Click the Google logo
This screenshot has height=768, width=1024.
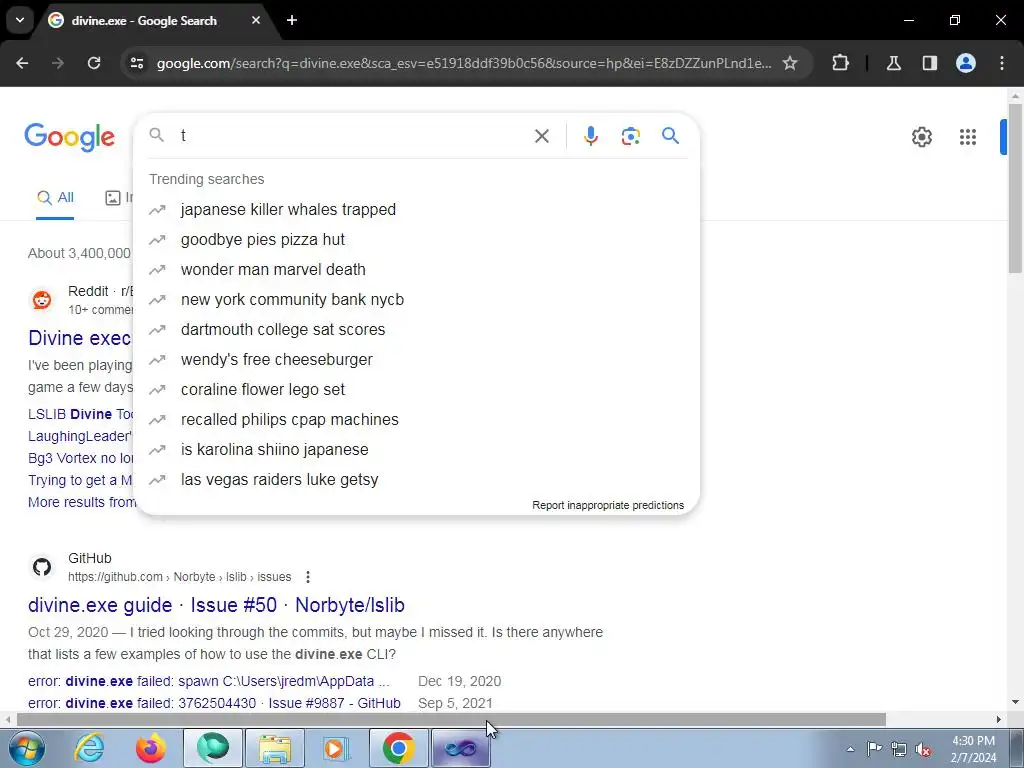click(x=69, y=137)
